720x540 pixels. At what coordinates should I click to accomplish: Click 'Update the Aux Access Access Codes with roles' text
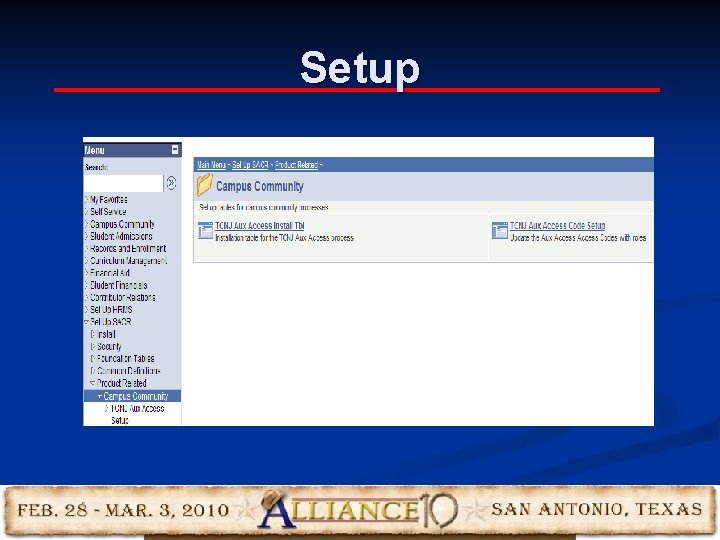click(578, 238)
